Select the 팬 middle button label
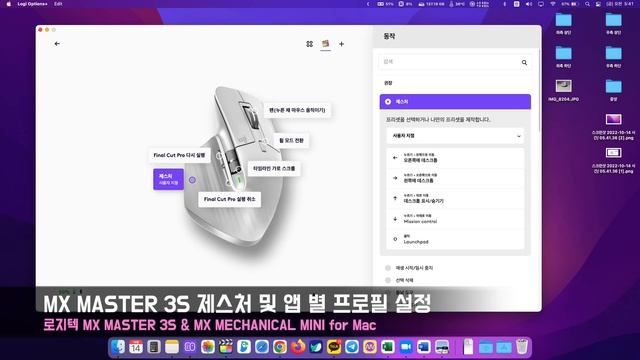The height and width of the screenshot is (360, 640). coord(297,110)
